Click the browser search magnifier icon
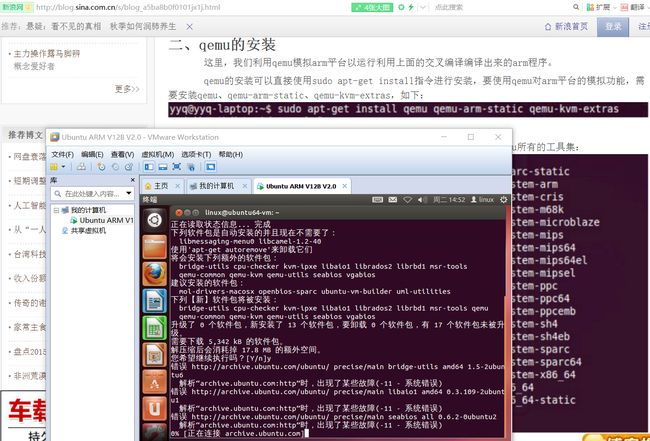The image size is (650, 441). 576,7
